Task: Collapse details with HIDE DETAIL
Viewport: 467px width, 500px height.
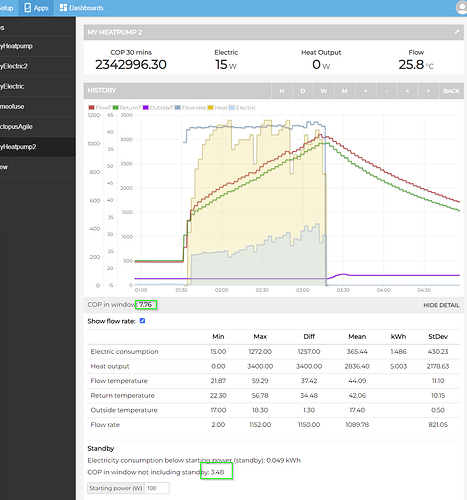Action: coord(441,305)
